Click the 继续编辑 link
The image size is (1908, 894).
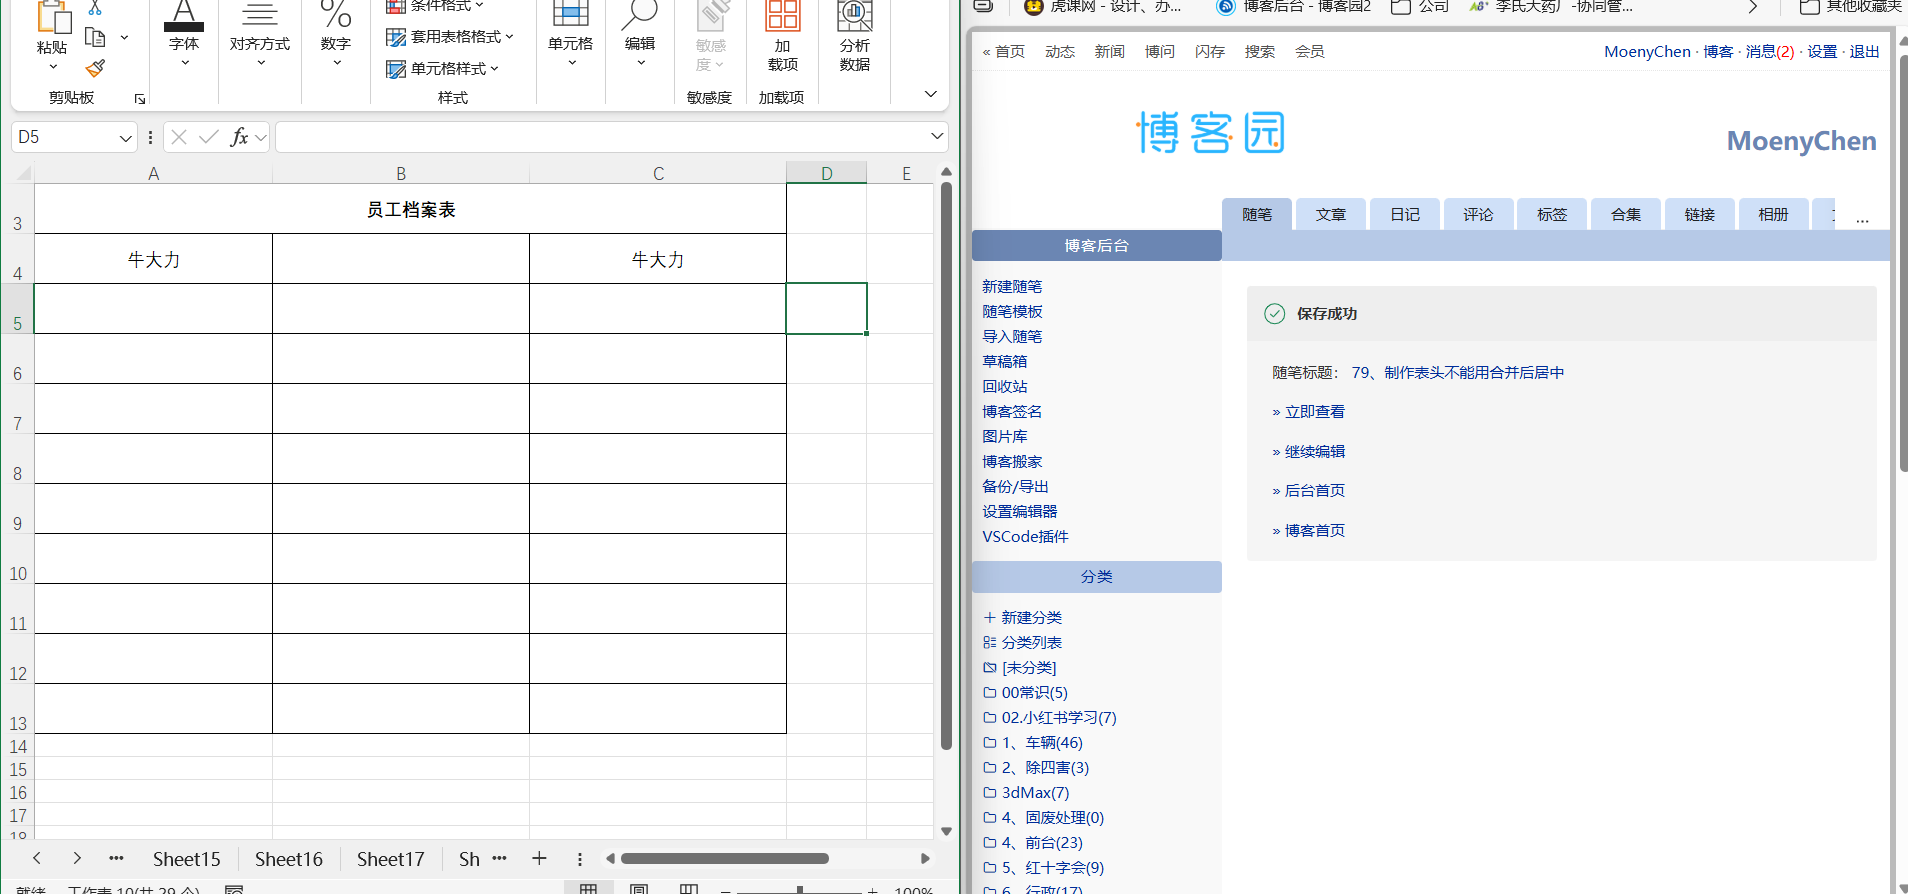(x=1314, y=451)
